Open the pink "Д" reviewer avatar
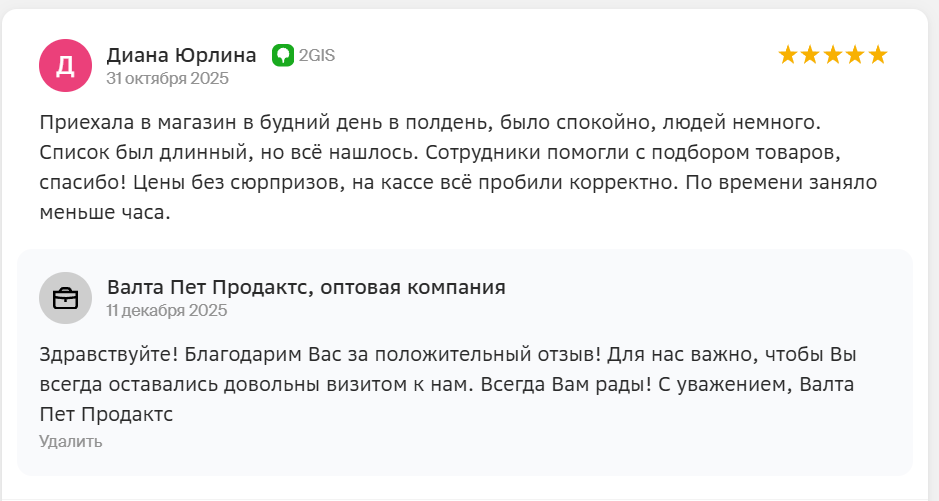 65,65
